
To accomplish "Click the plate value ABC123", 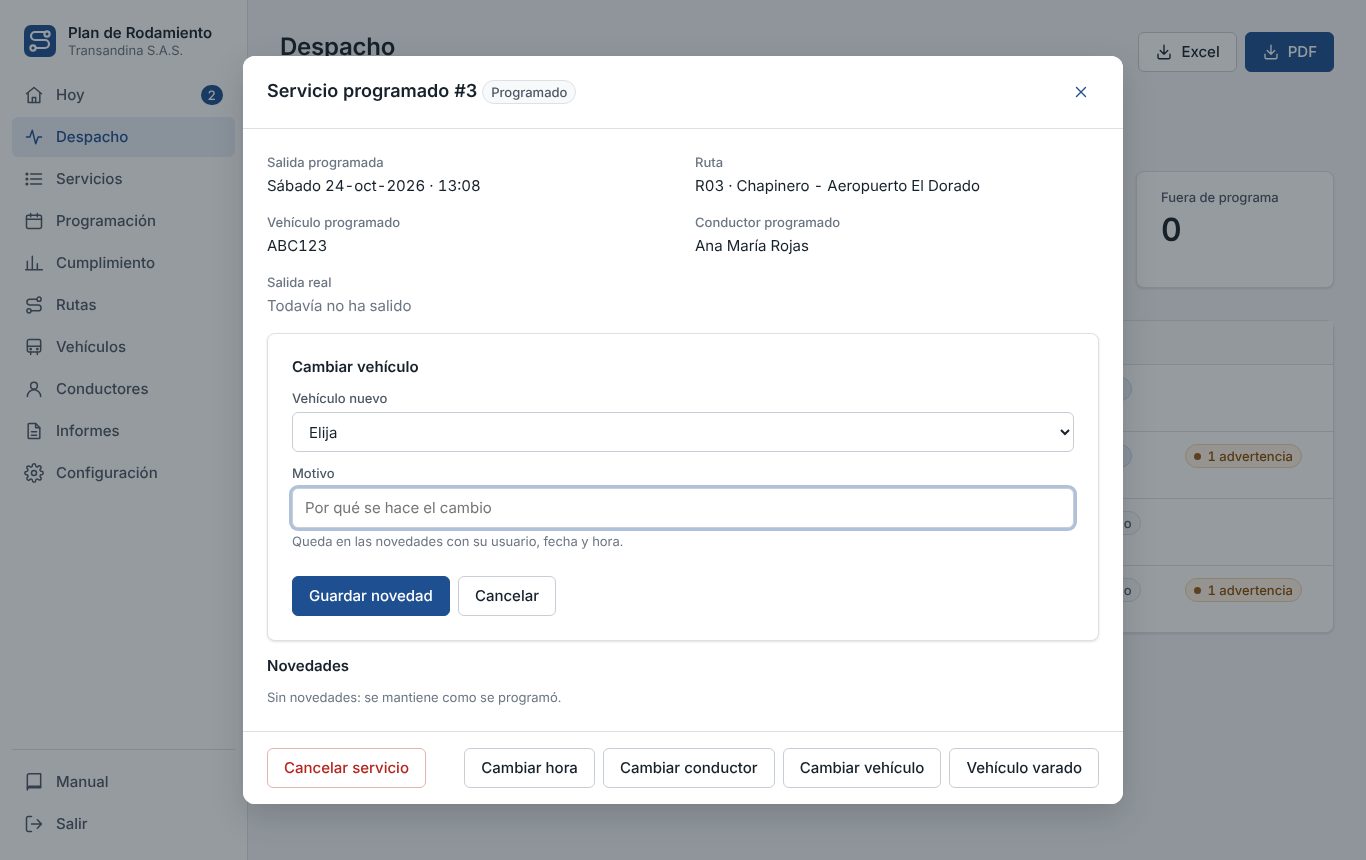I will [297, 246].
